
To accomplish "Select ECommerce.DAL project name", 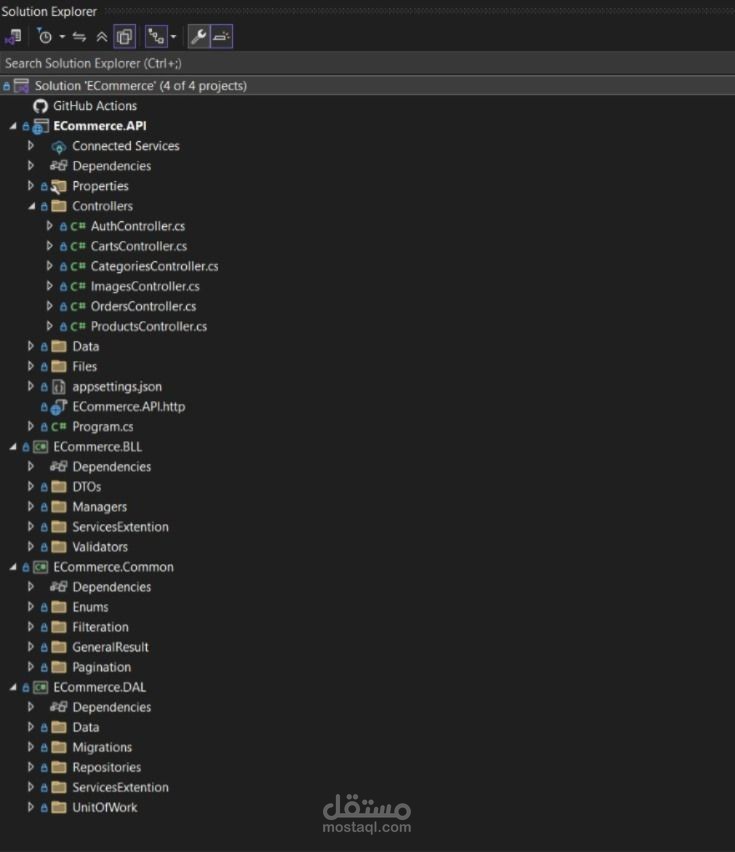I will (99, 687).
